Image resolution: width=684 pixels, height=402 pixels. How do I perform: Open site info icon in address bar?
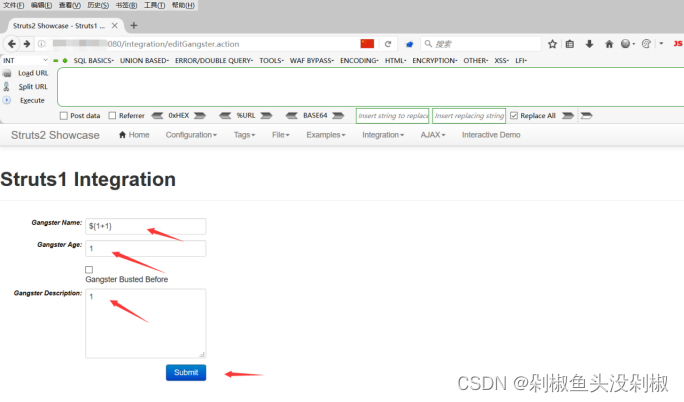point(41,44)
